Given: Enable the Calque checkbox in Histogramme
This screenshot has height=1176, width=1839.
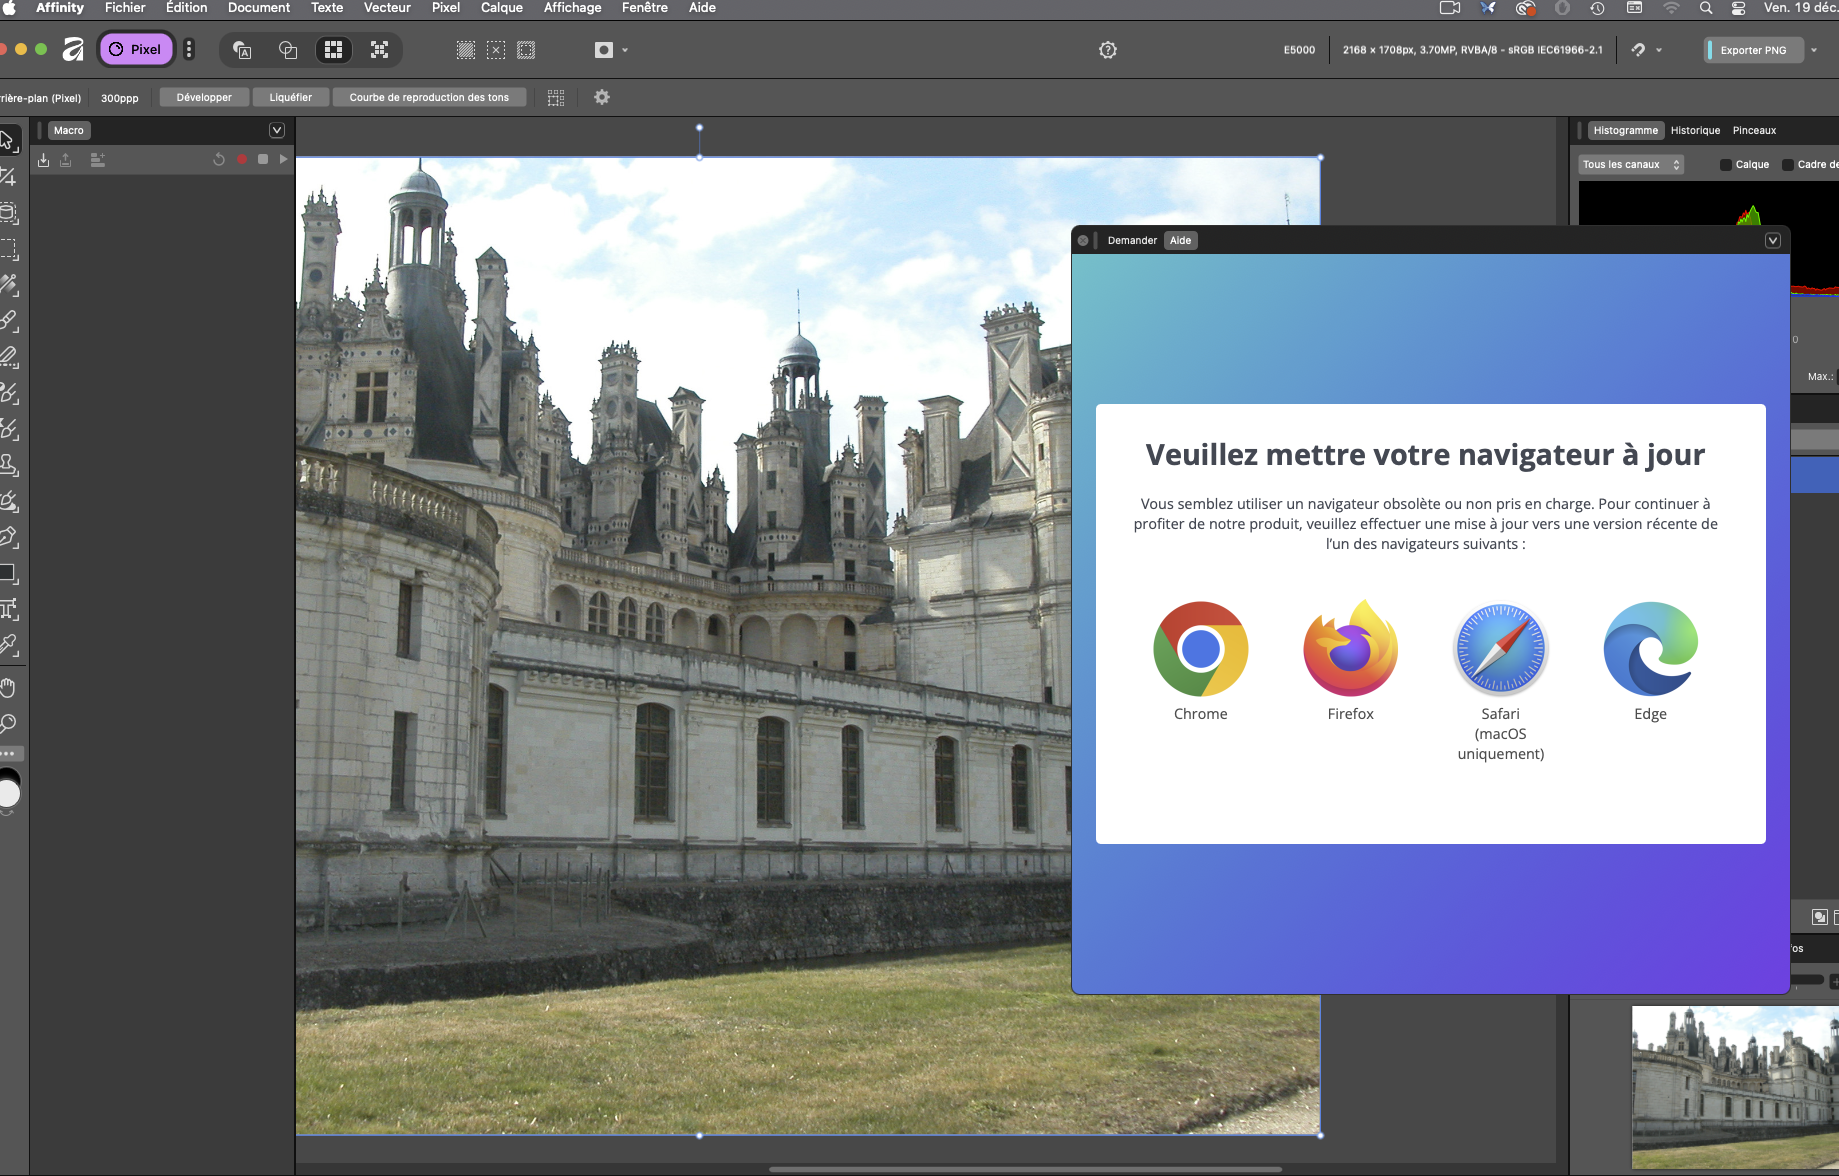Looking at the screenshot, I should point(1726,165).
